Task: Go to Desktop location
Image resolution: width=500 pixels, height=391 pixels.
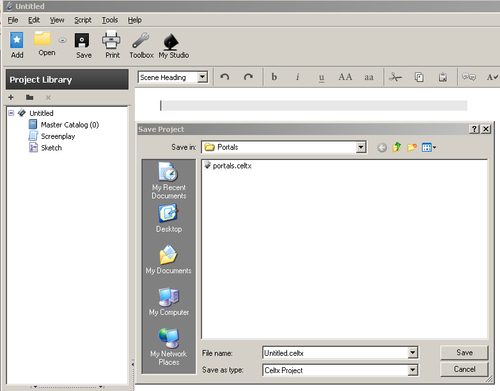Action: coord(169,218)
